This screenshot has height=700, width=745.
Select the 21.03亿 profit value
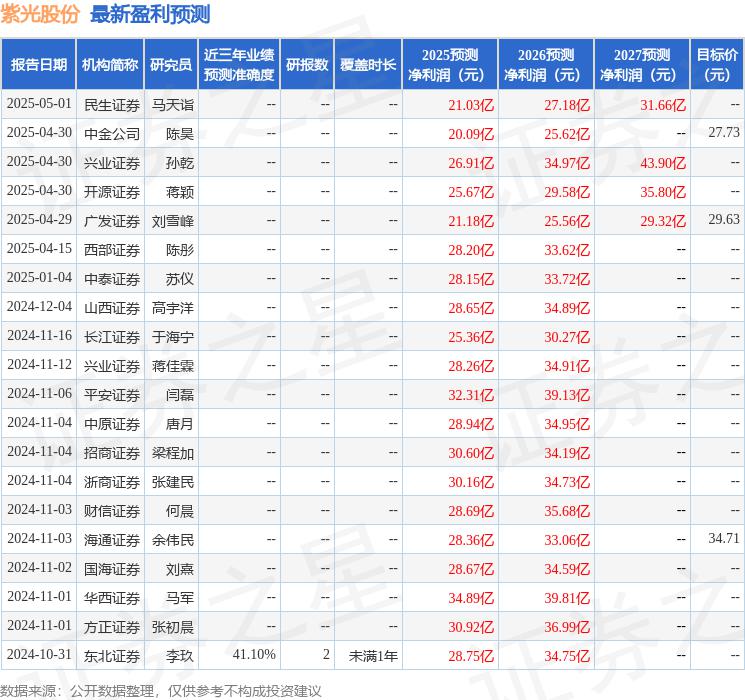pos(471,105)
